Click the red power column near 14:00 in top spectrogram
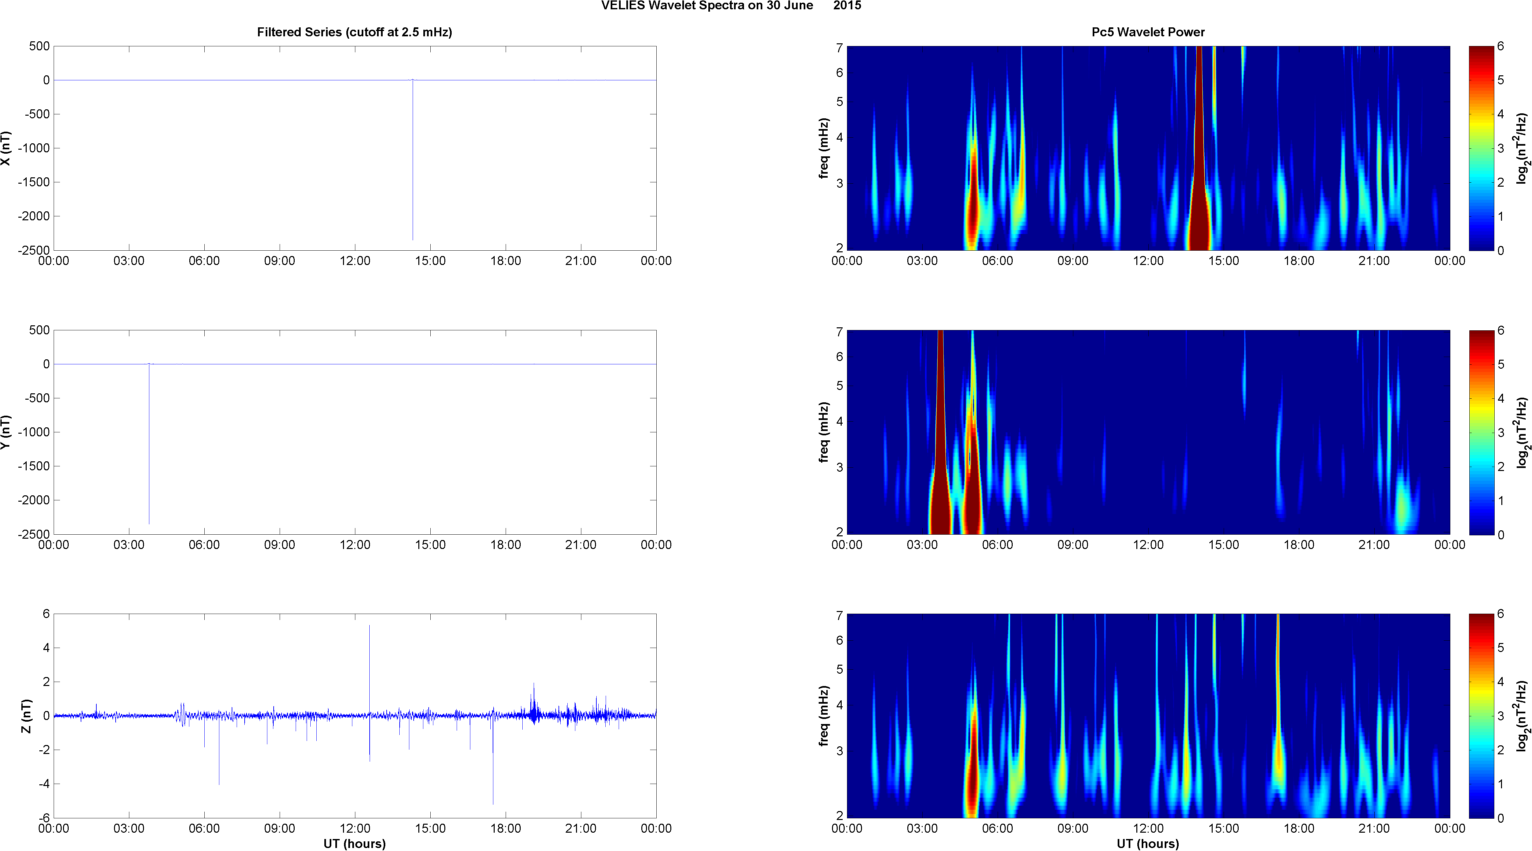 (1199, 150)
